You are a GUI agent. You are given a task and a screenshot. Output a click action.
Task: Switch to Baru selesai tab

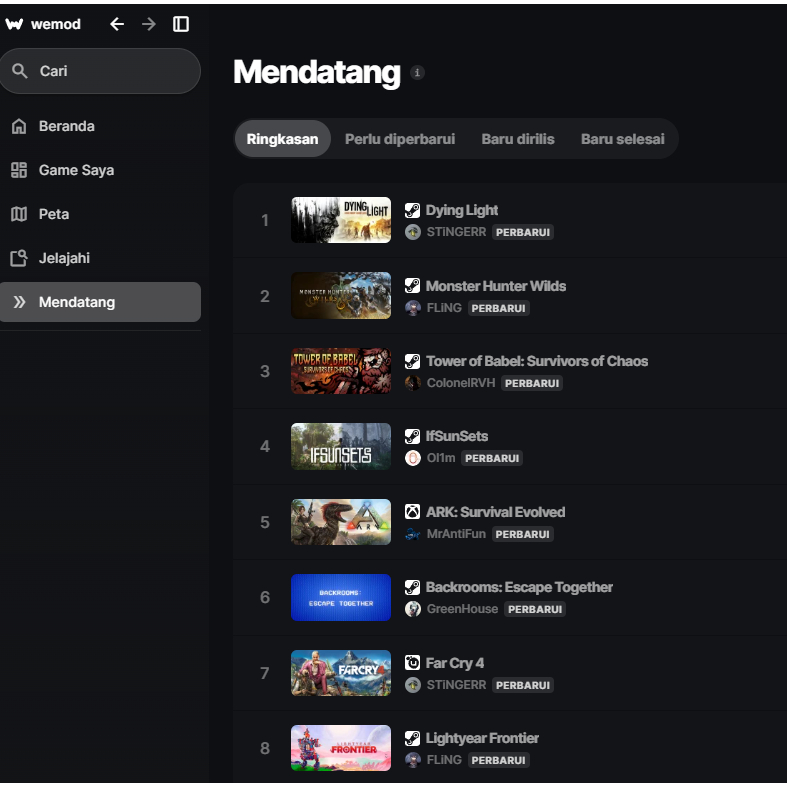[x=622, y=139]
